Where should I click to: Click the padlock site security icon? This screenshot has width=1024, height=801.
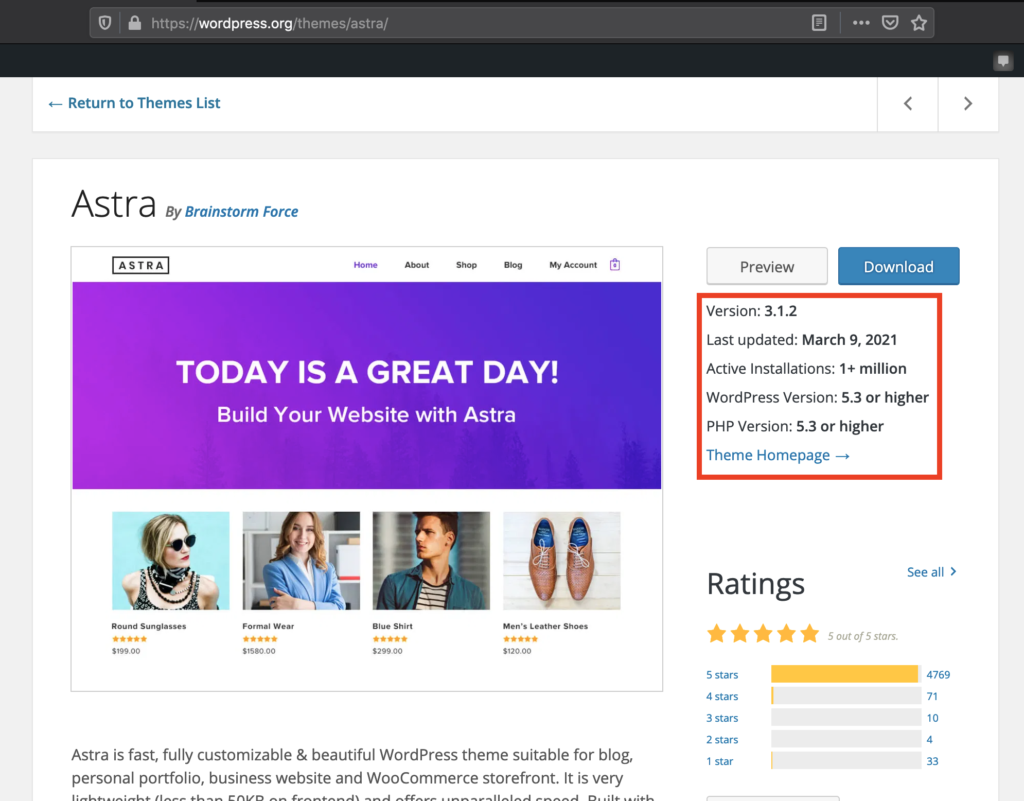pyautogui.click(x=135, y=24)
